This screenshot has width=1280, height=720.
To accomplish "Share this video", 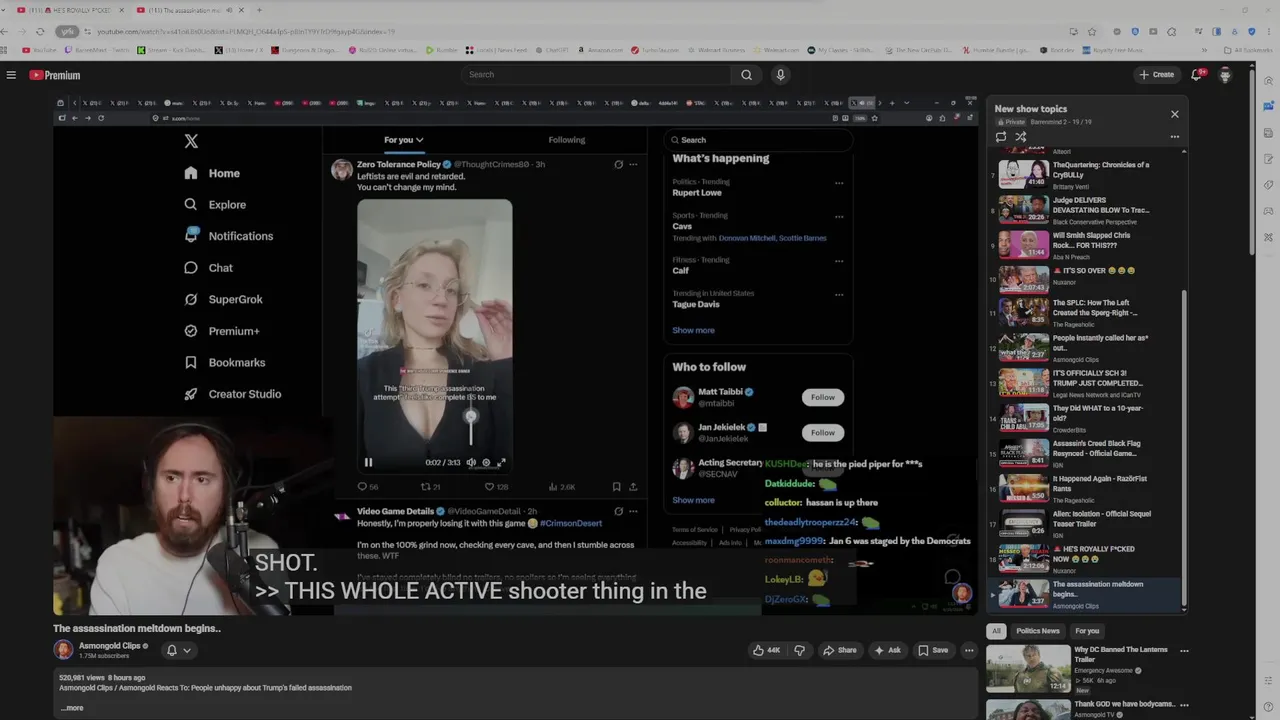I will click(839, 650).
